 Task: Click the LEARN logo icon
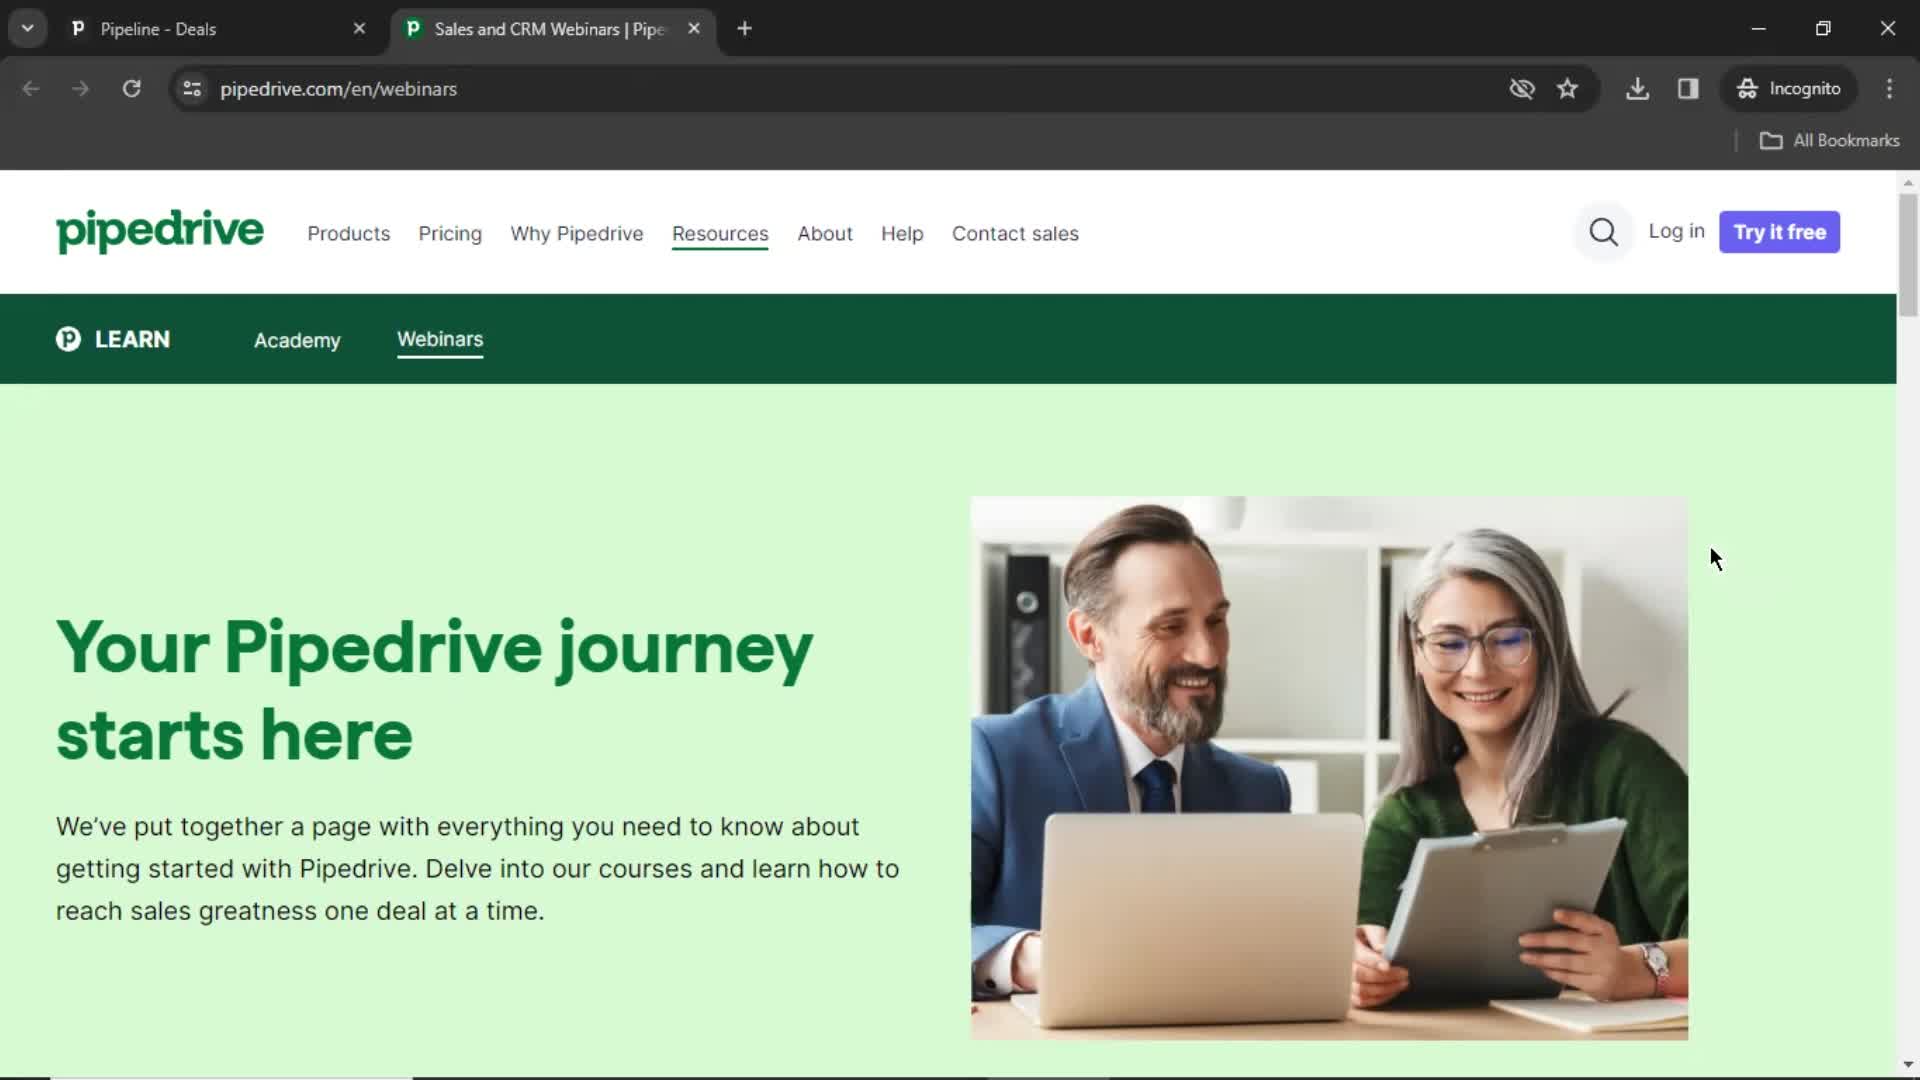[68, 339]
